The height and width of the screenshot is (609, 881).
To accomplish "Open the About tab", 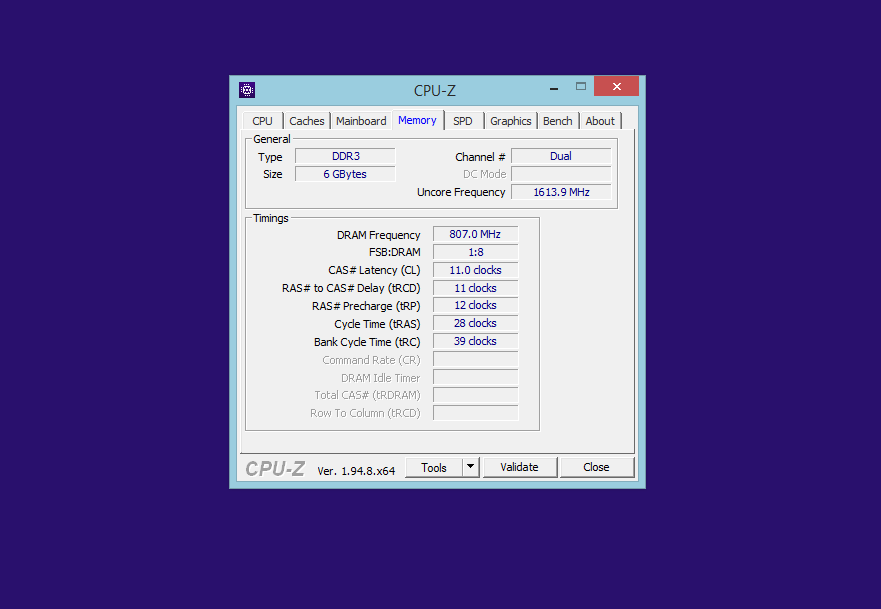I will coord(600,121).
